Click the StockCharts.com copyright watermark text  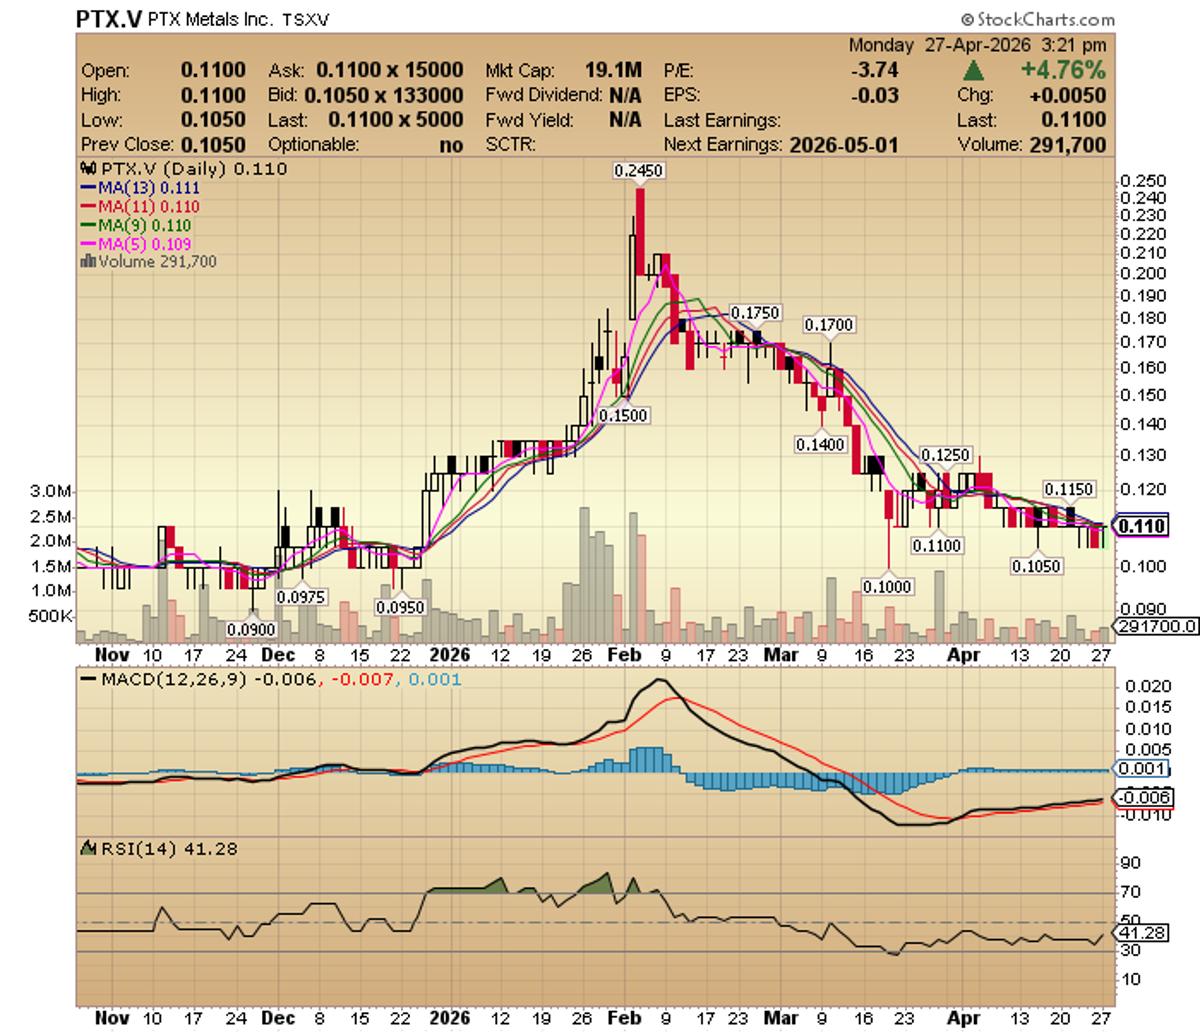1037,19
